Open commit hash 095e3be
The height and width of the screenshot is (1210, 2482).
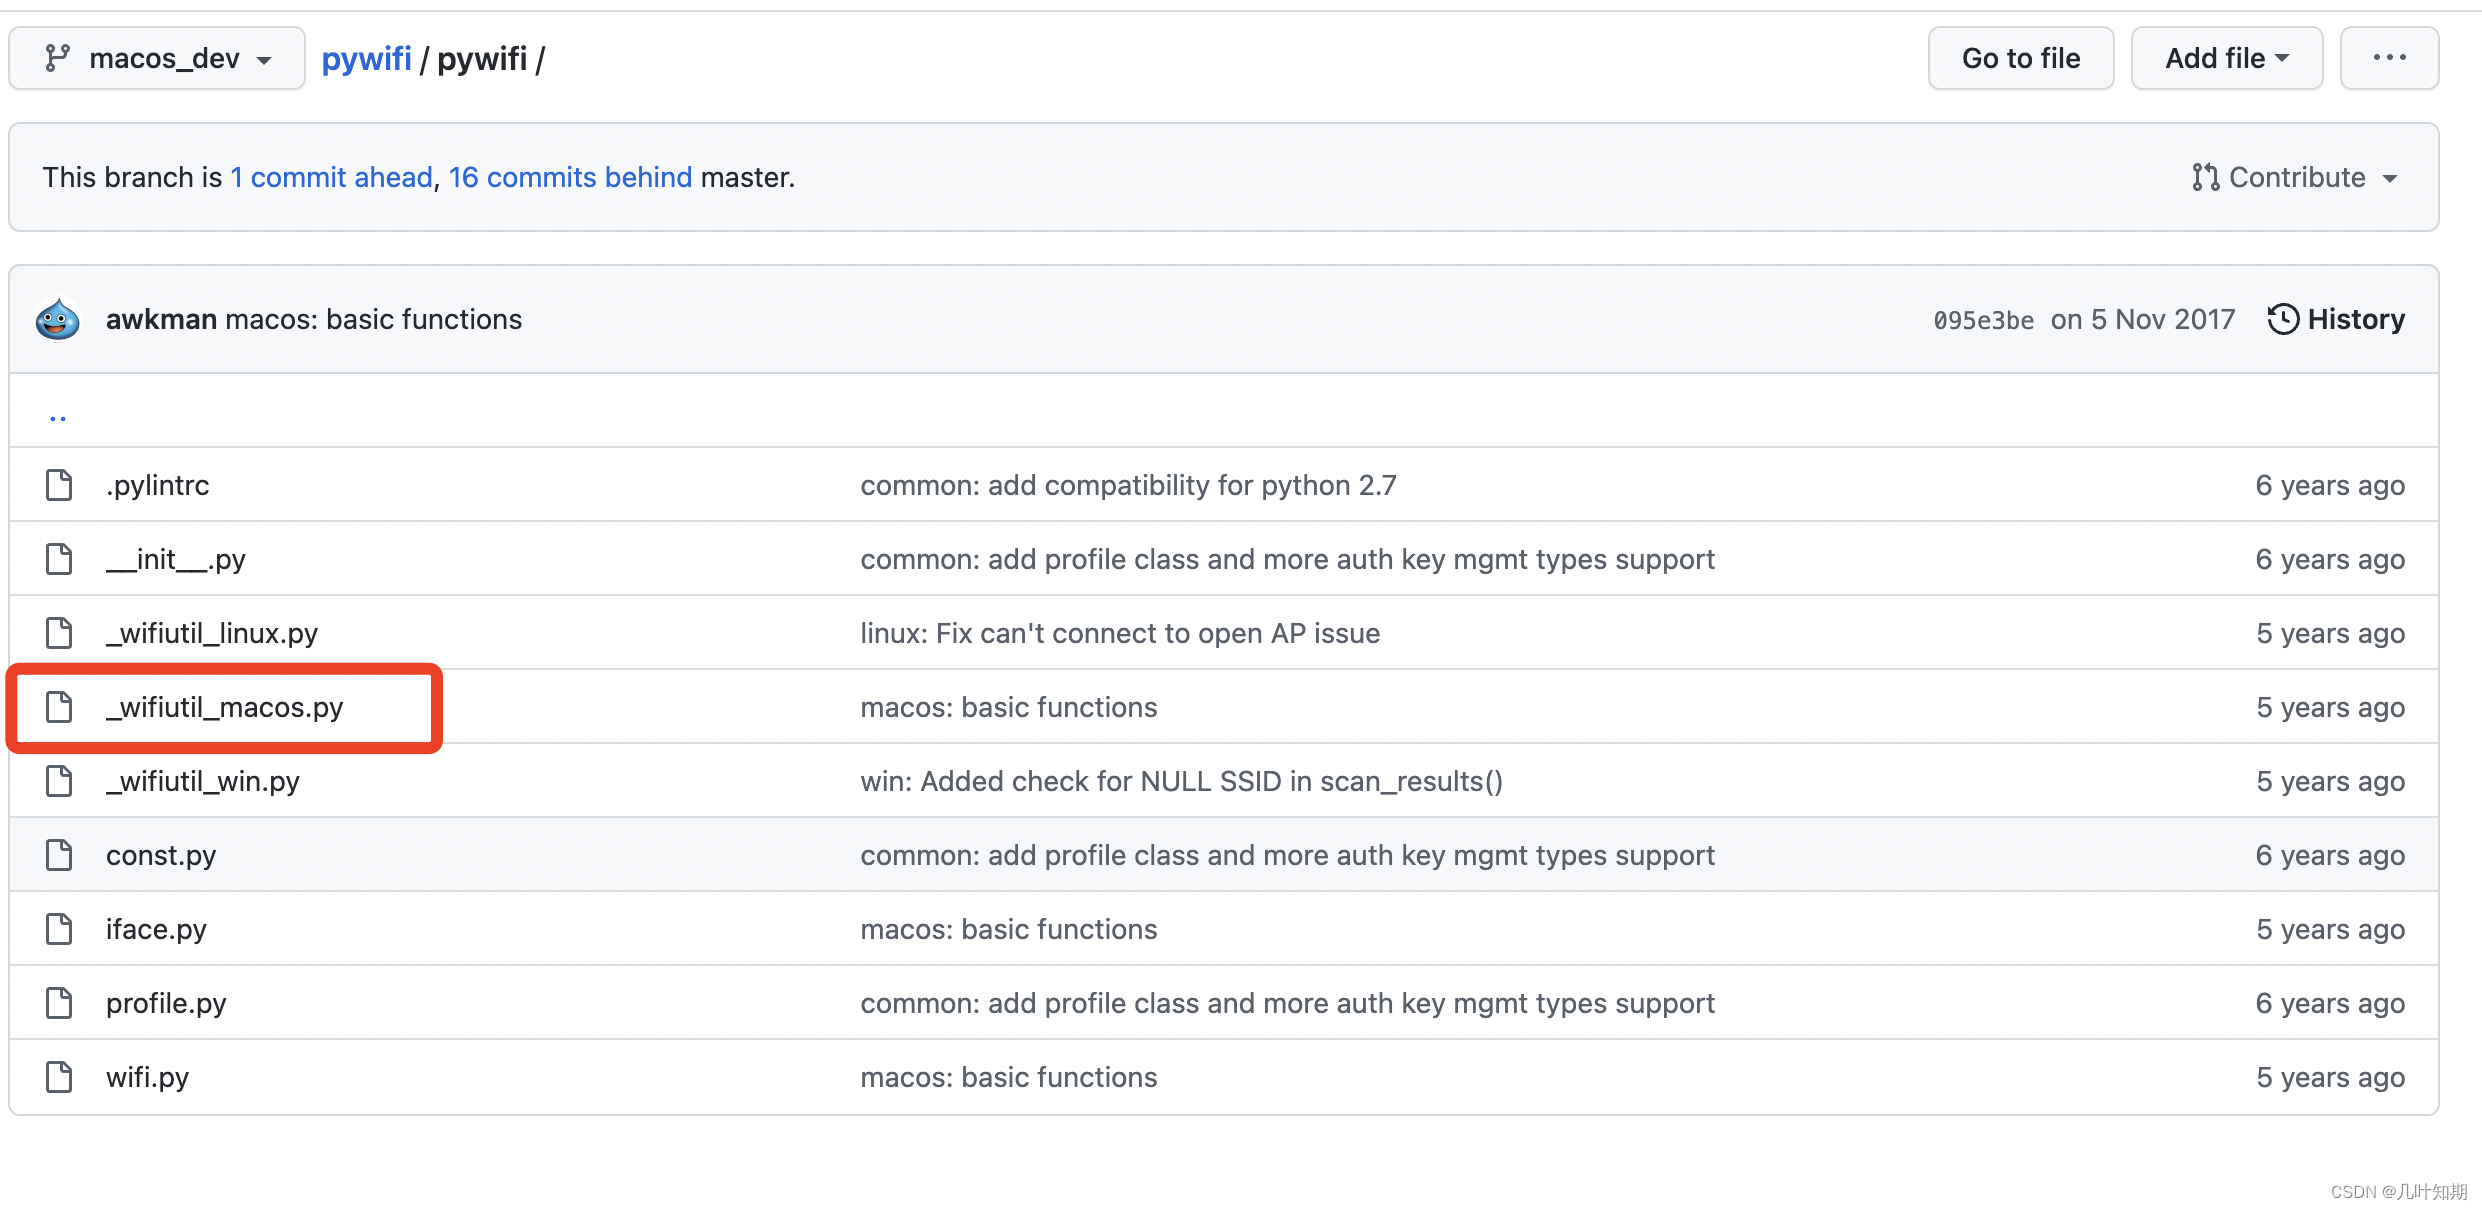[x=1983, y=320]
